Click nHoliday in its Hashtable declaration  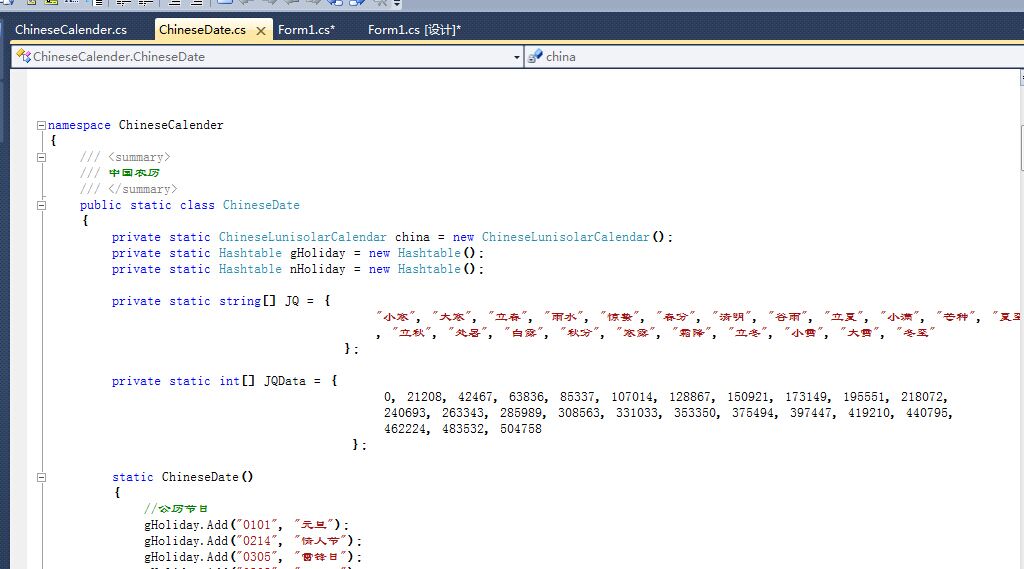317,269
